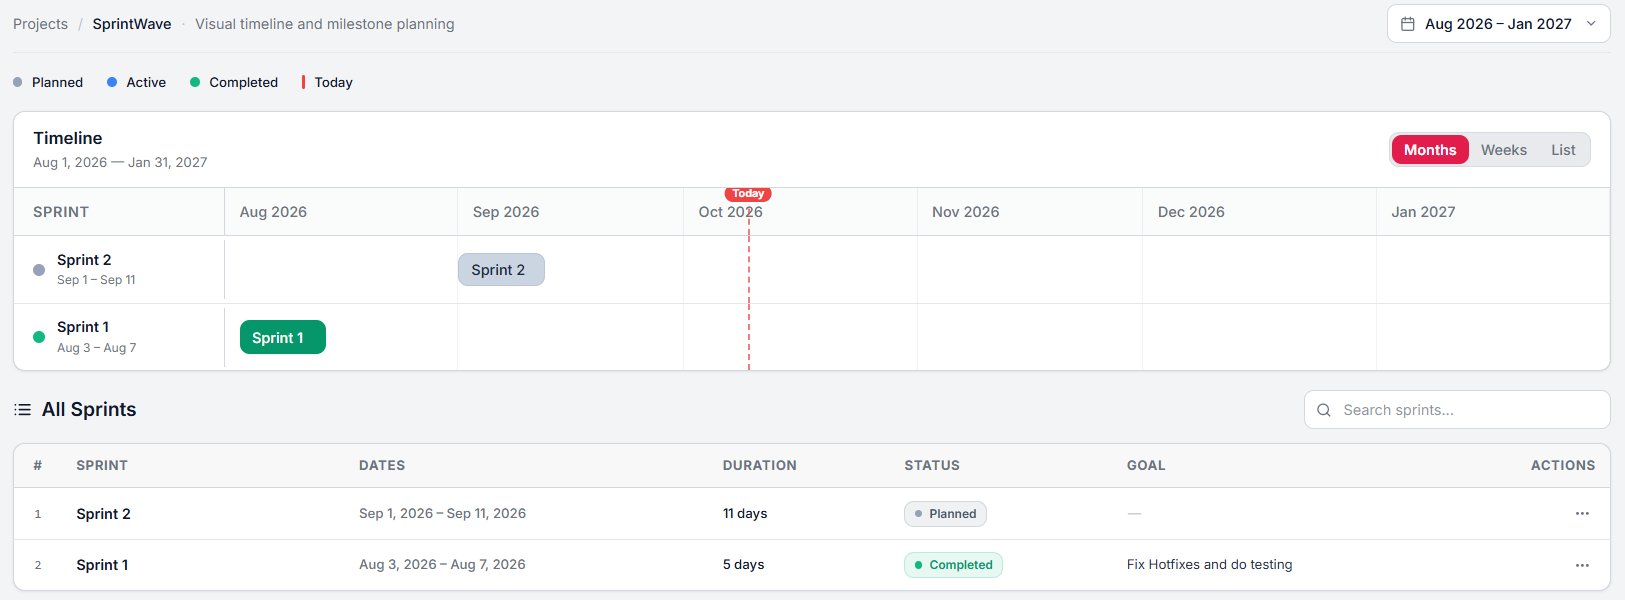Open the actions menu for Sprint 1 row
The image size is (1625, 600).
1582,565
